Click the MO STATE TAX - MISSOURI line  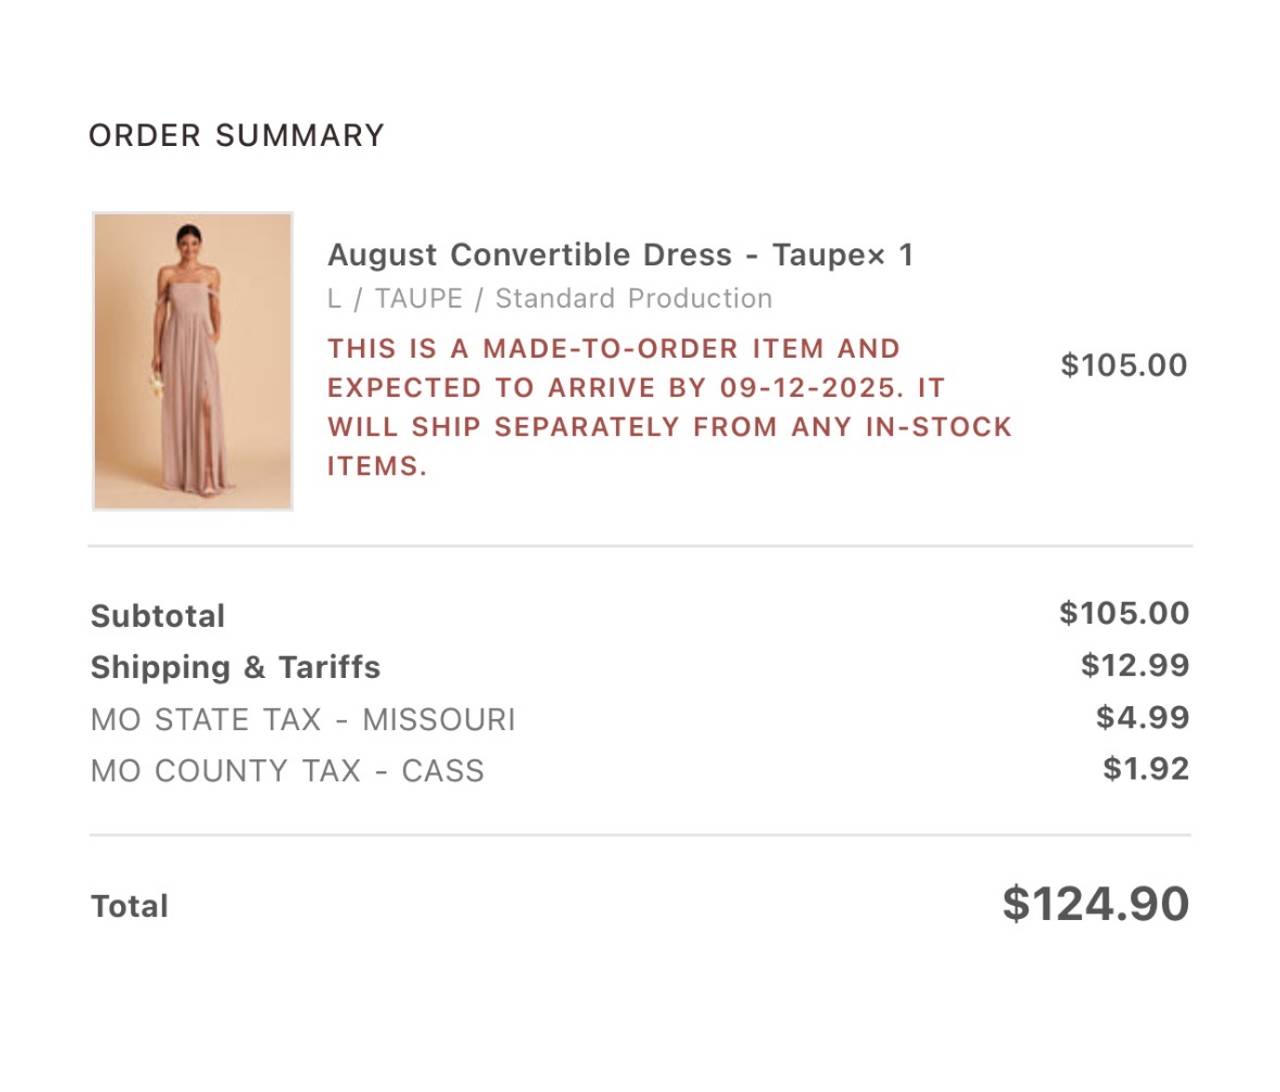(x=303, y=719)
